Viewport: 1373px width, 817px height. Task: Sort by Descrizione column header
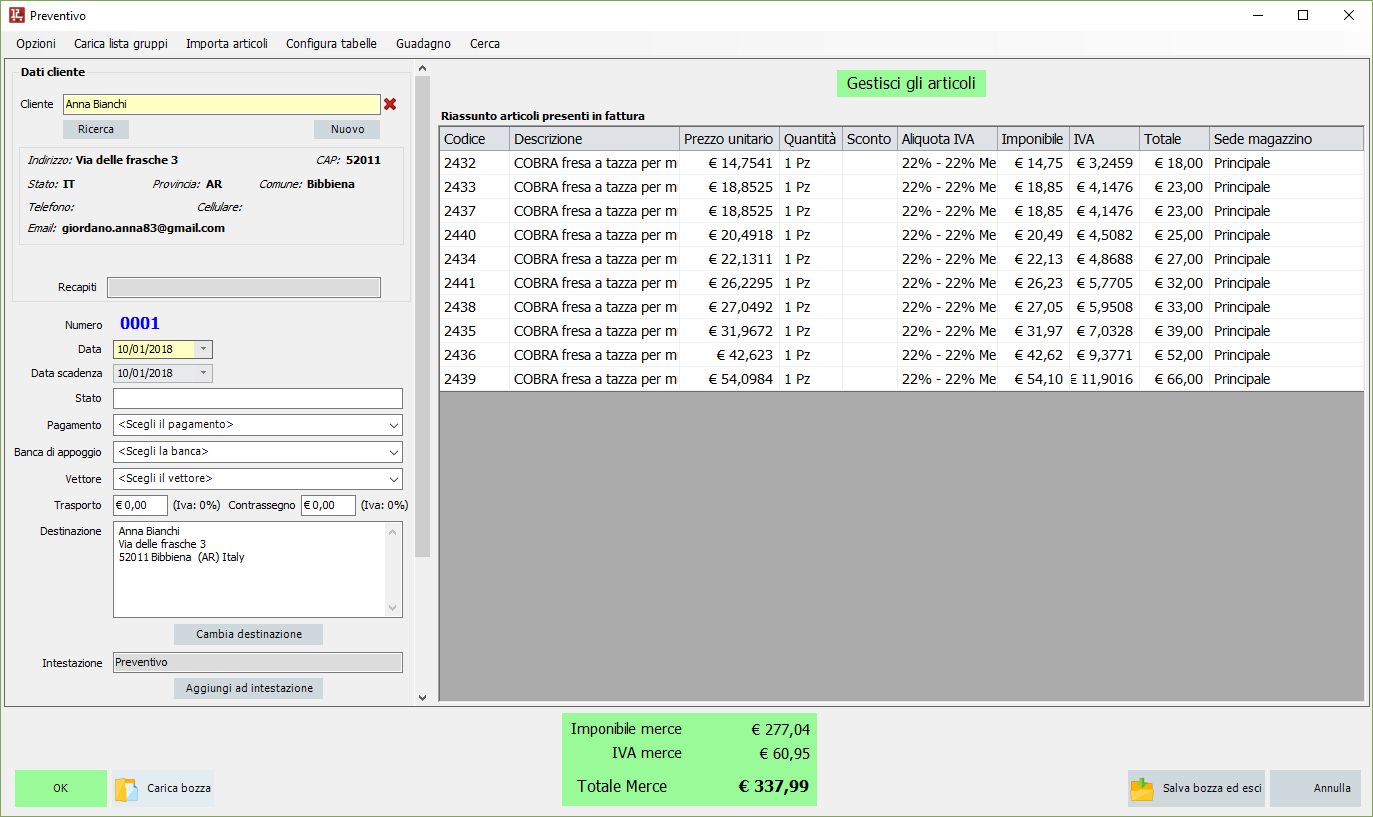click(594, 139)
